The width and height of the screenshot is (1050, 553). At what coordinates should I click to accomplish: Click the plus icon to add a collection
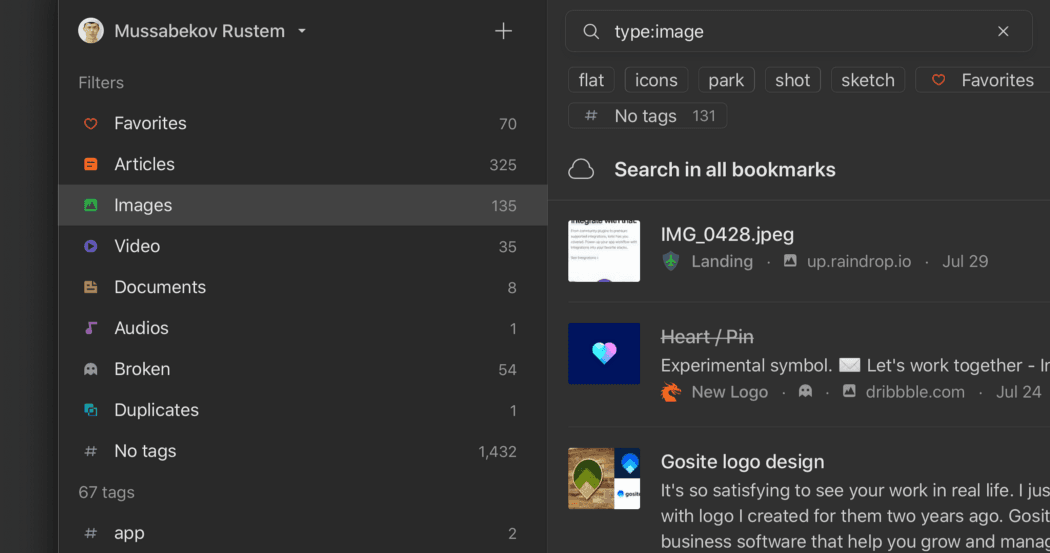click(503, 31)
